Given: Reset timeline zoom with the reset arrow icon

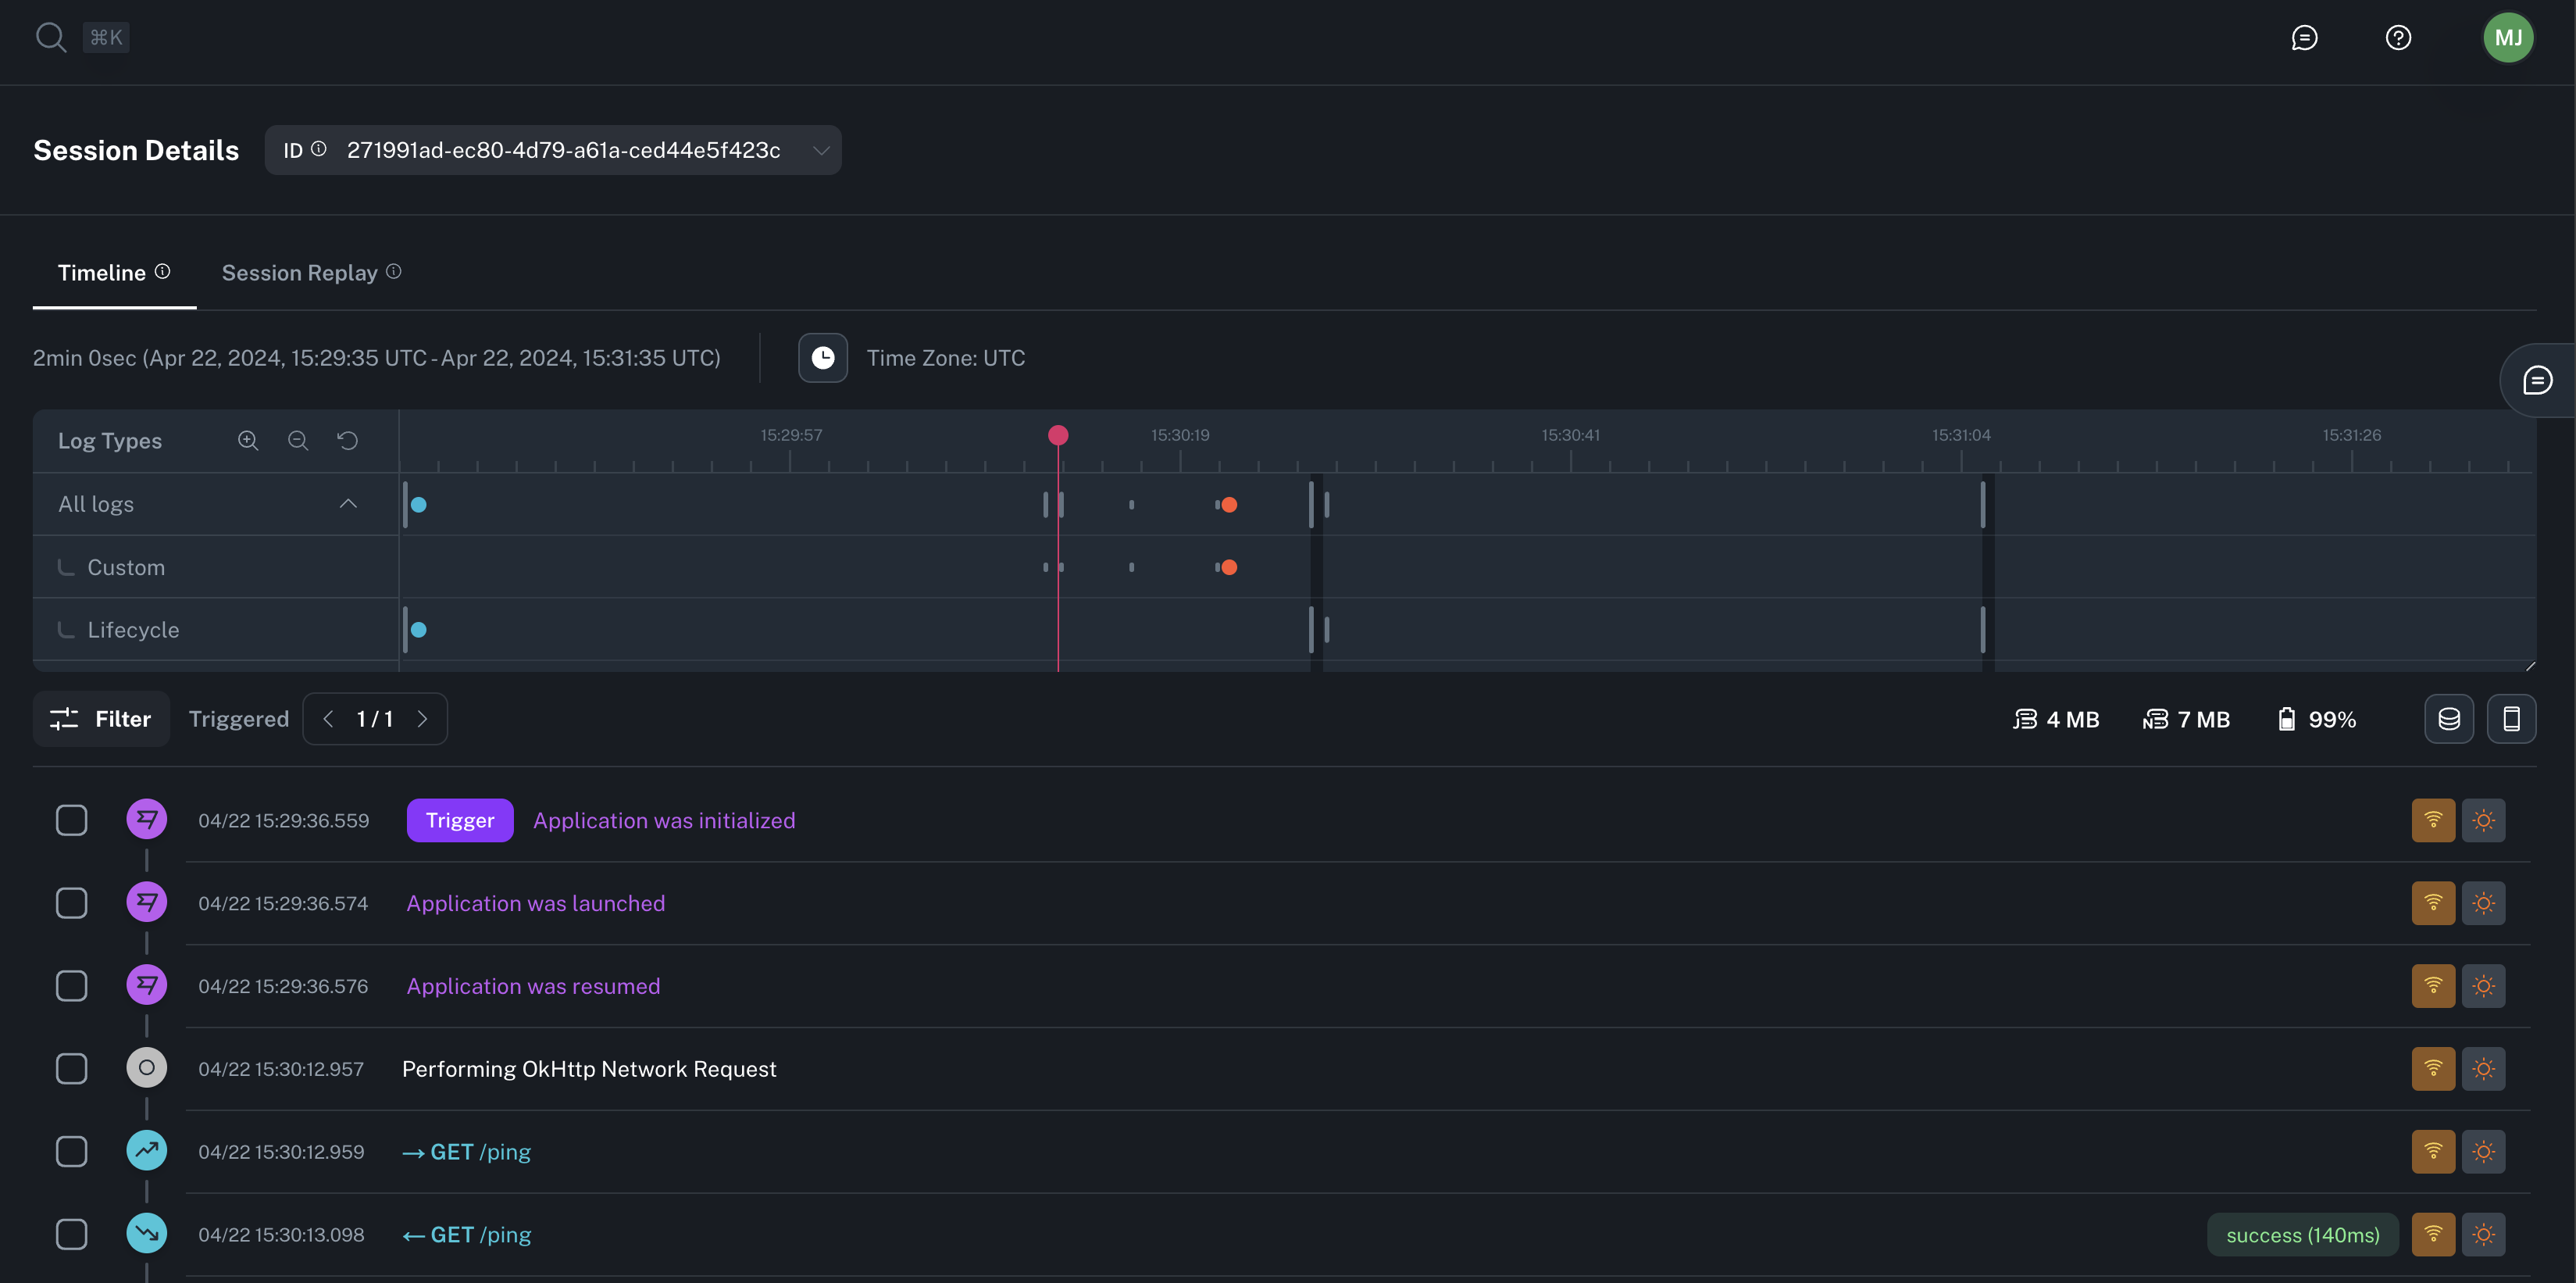Looking at the screenshot, I should tap(346, 440).
